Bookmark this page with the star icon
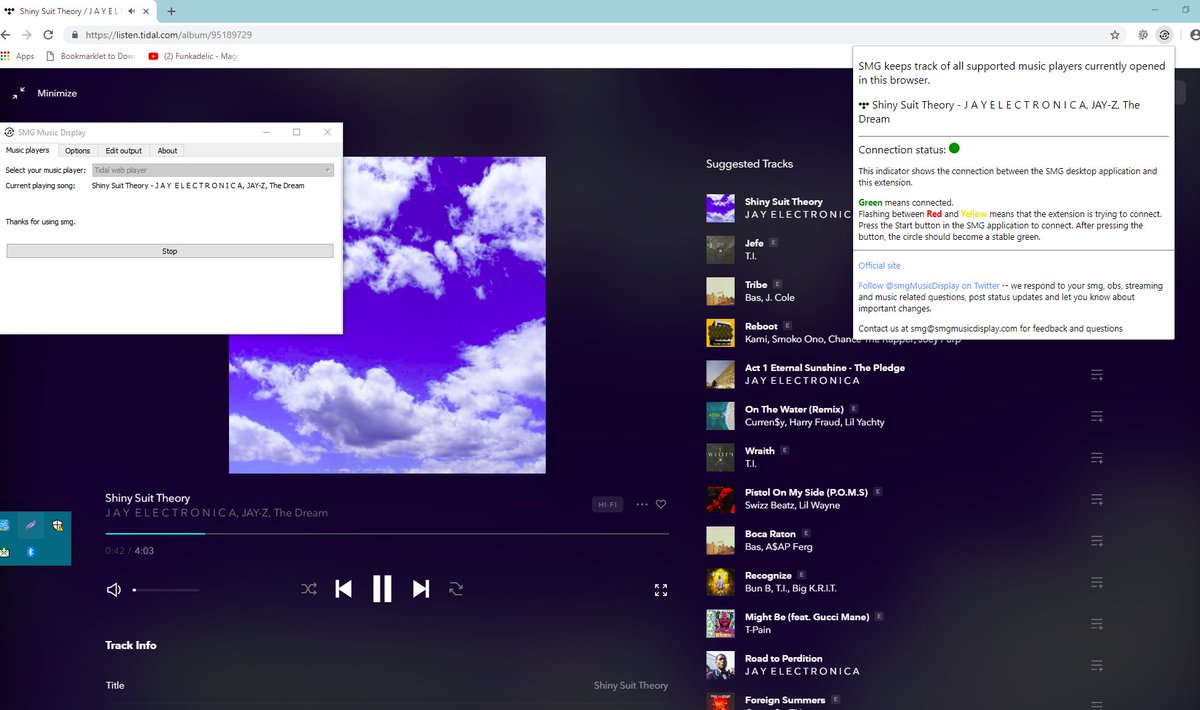The width and height of the screenshot is (1200, 710). (x=1114, y=34)
